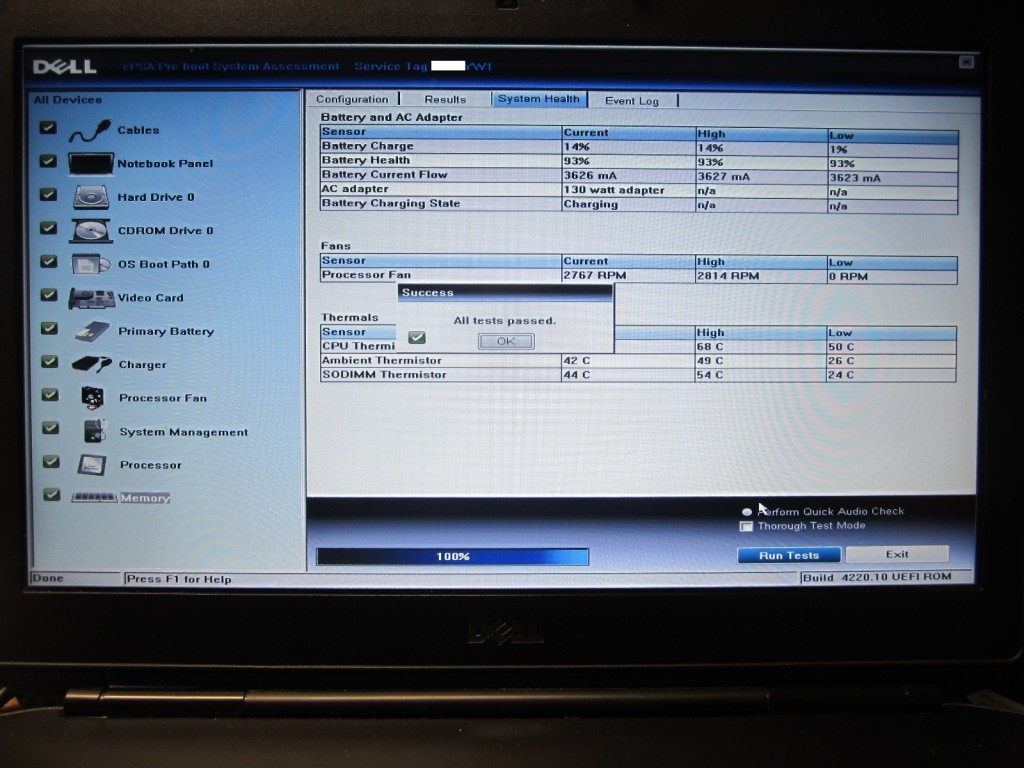This screenshot has width=1024, height=768.
Task: Click the Video Card icon
Action: [91, 298]
